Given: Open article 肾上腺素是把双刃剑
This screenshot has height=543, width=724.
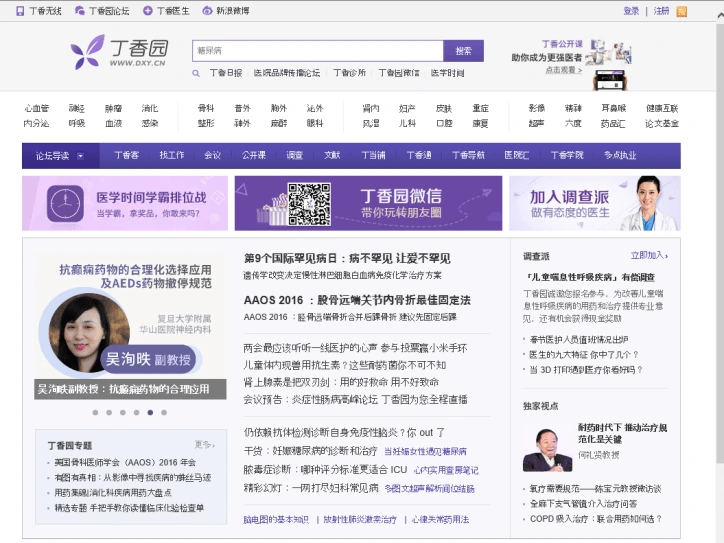Looking at the screenshot, I should pyautogui.click(x=341, y=382).
